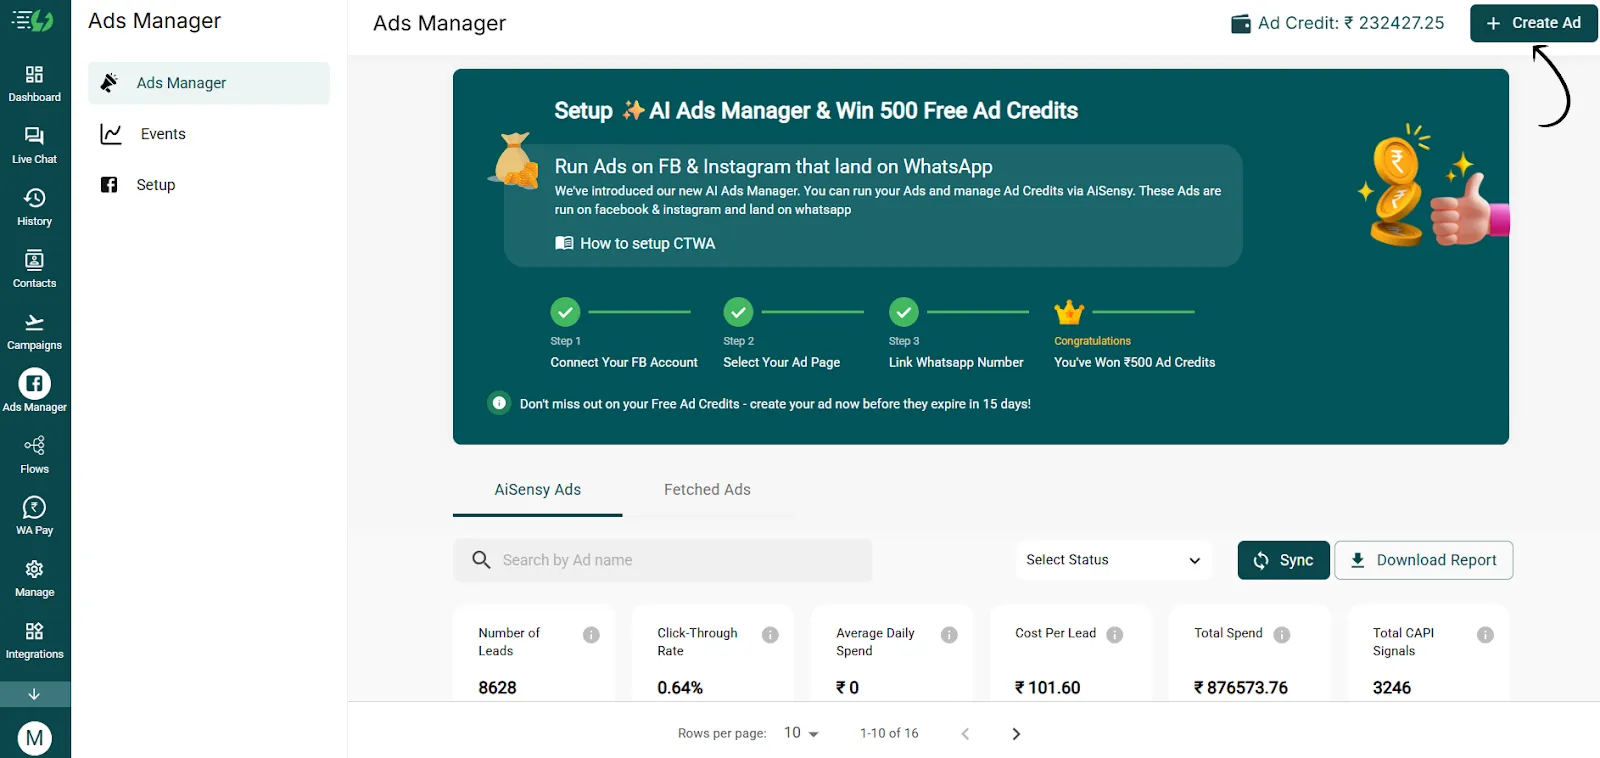
Task: Select the Ads Manager Facebook icon in sidebar
Action: pyautogui.click(x=35, y=384)
